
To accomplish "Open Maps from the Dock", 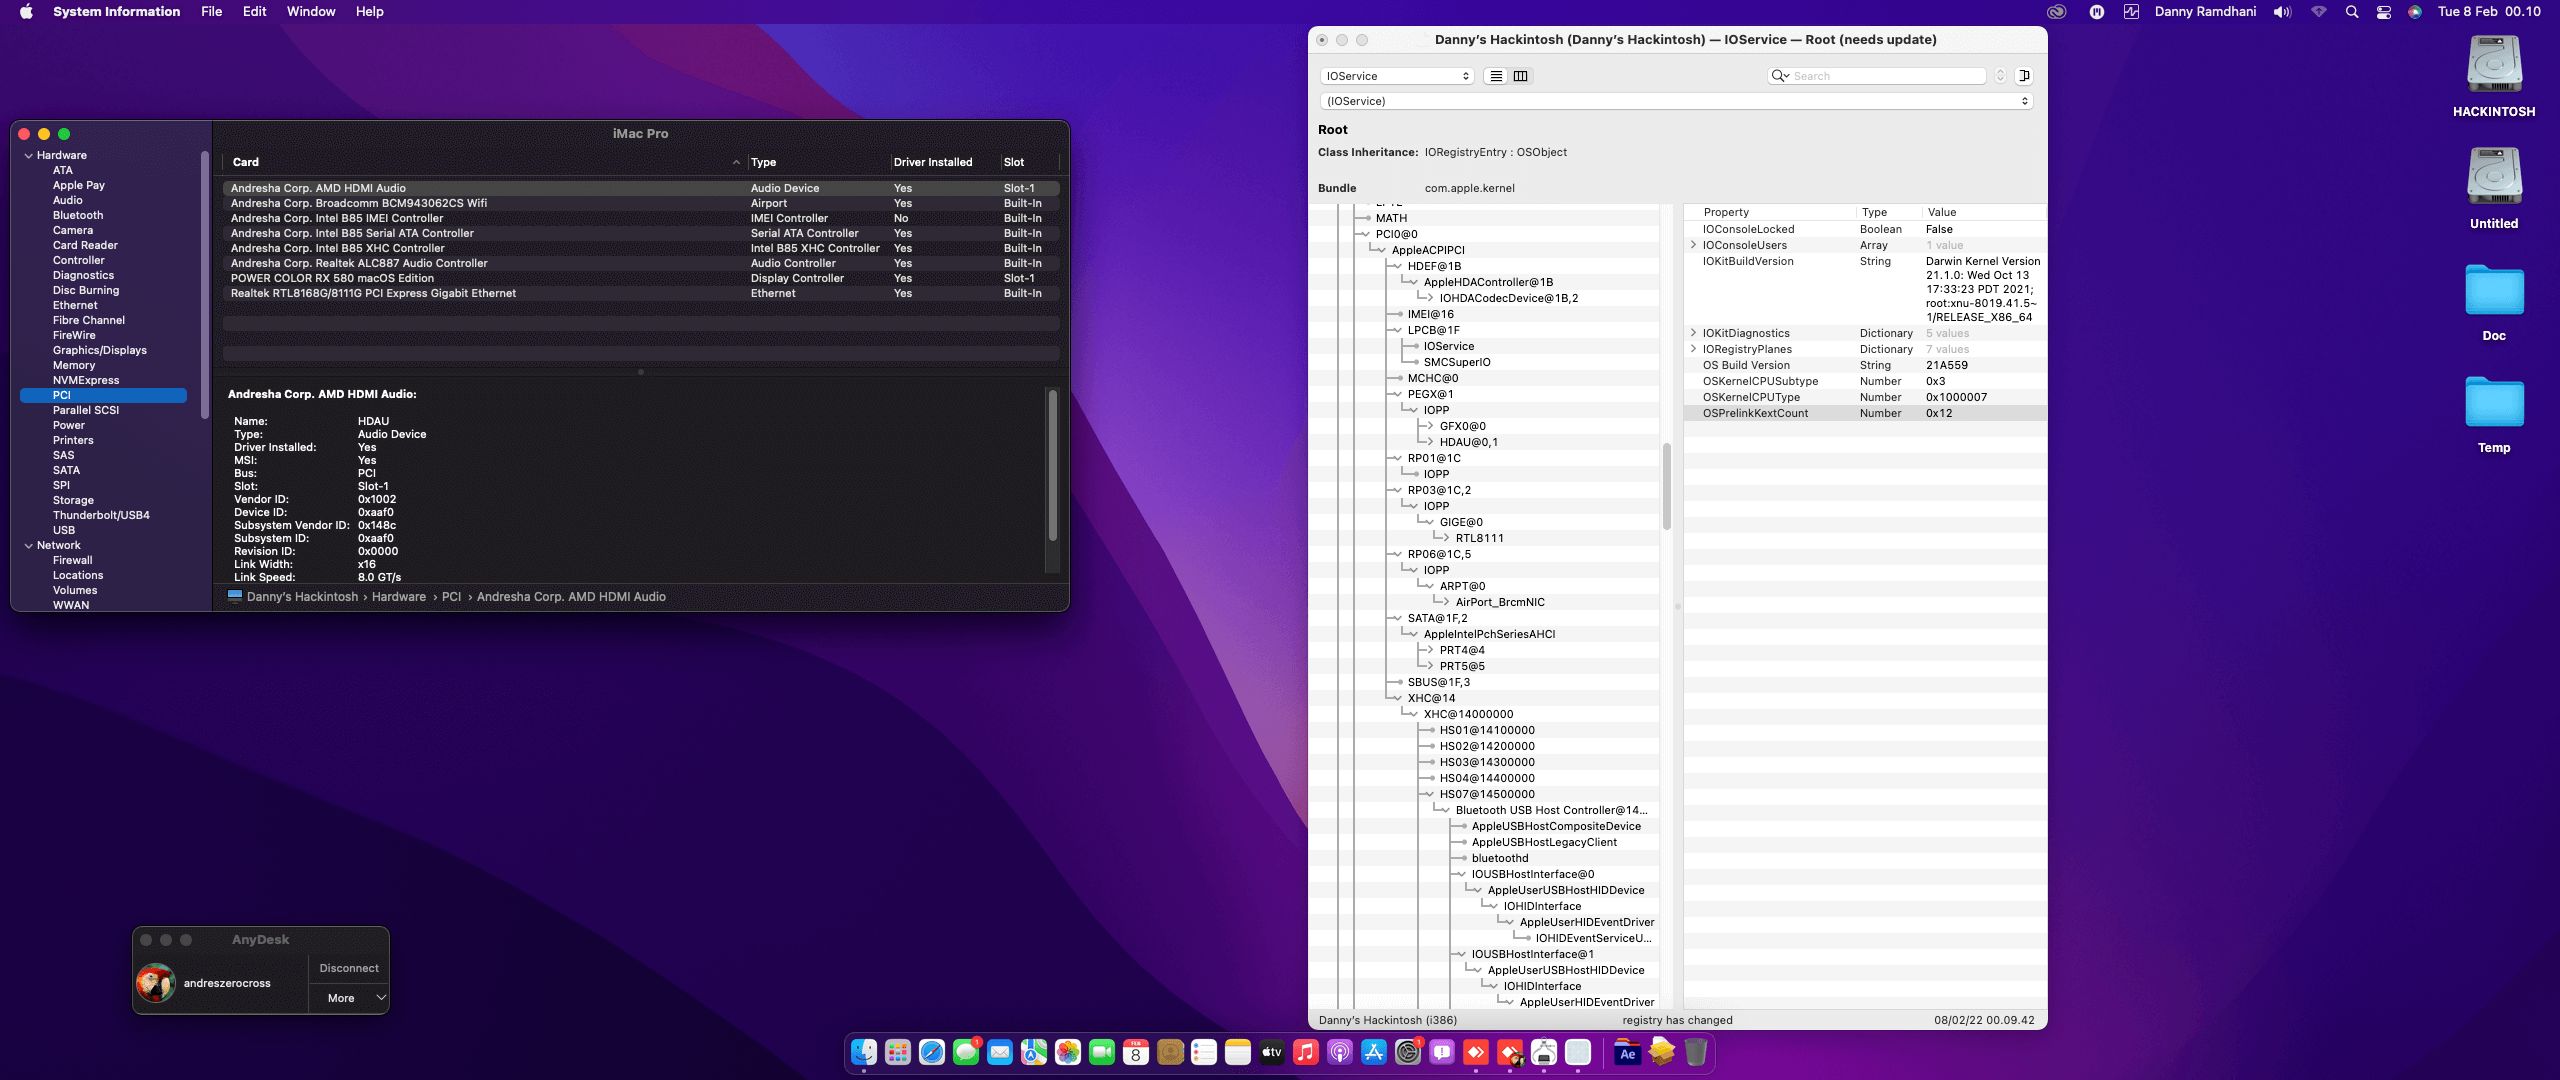I will point(1034,1052).
